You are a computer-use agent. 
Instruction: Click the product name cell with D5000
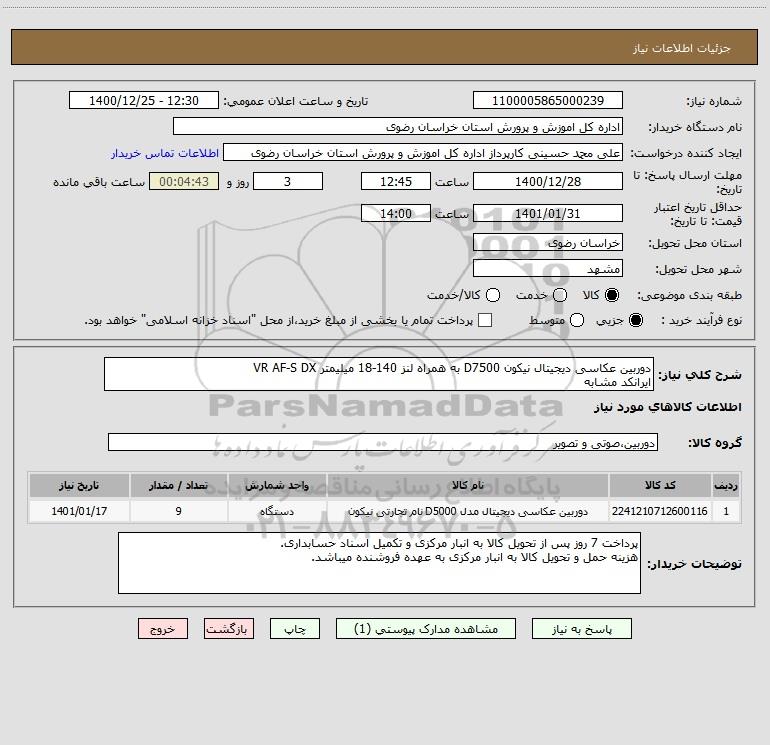click(468, 511)
